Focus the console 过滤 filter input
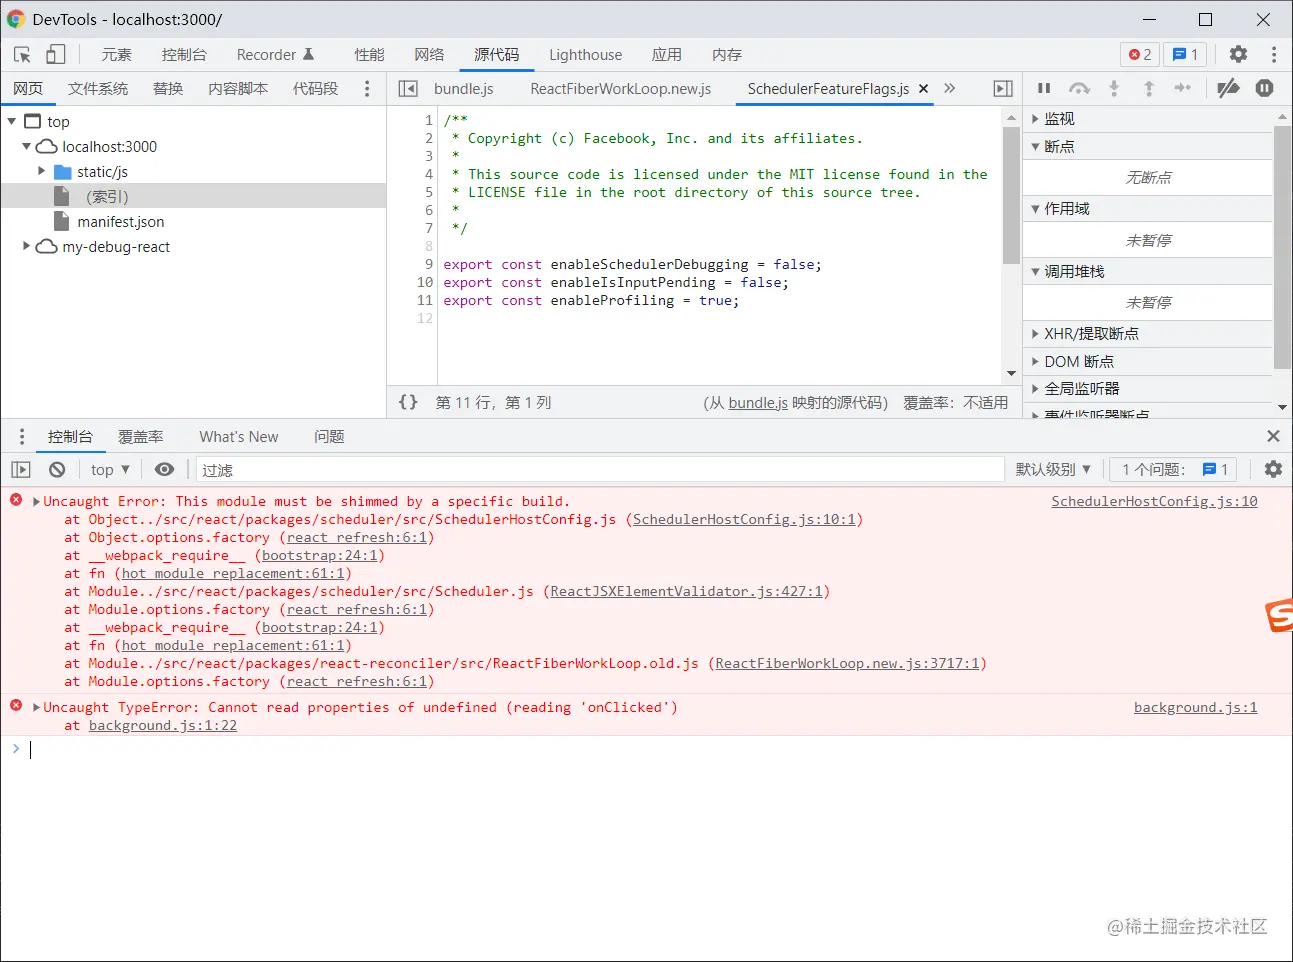Viewport: 1293px width, 962px height. click(x=600, y=469)
